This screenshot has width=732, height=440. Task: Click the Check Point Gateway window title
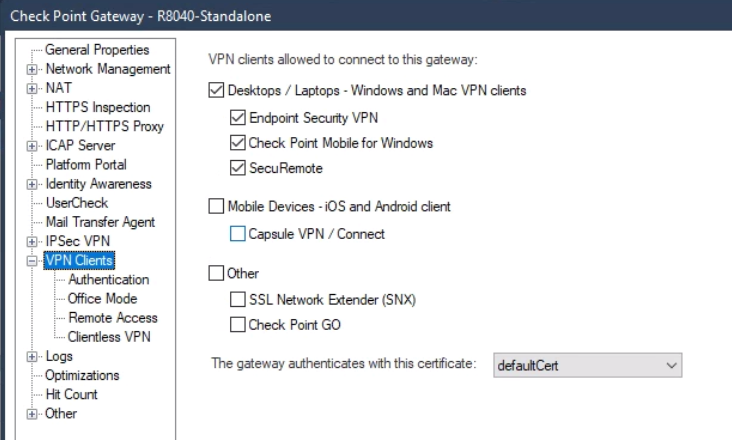point(141,16)
